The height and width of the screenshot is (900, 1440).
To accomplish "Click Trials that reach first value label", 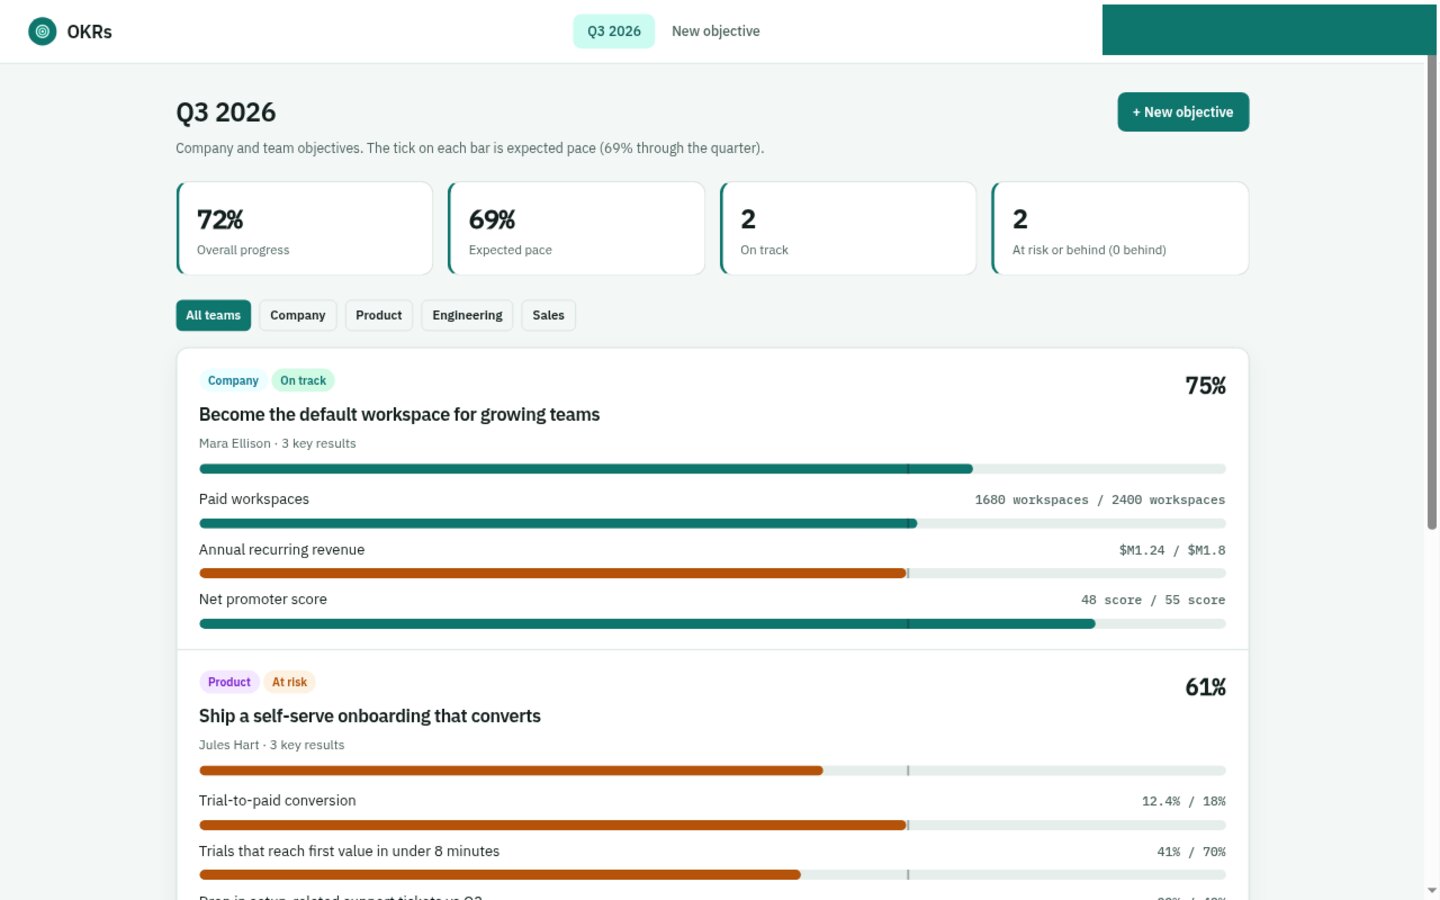I will (x=349, y=851).
